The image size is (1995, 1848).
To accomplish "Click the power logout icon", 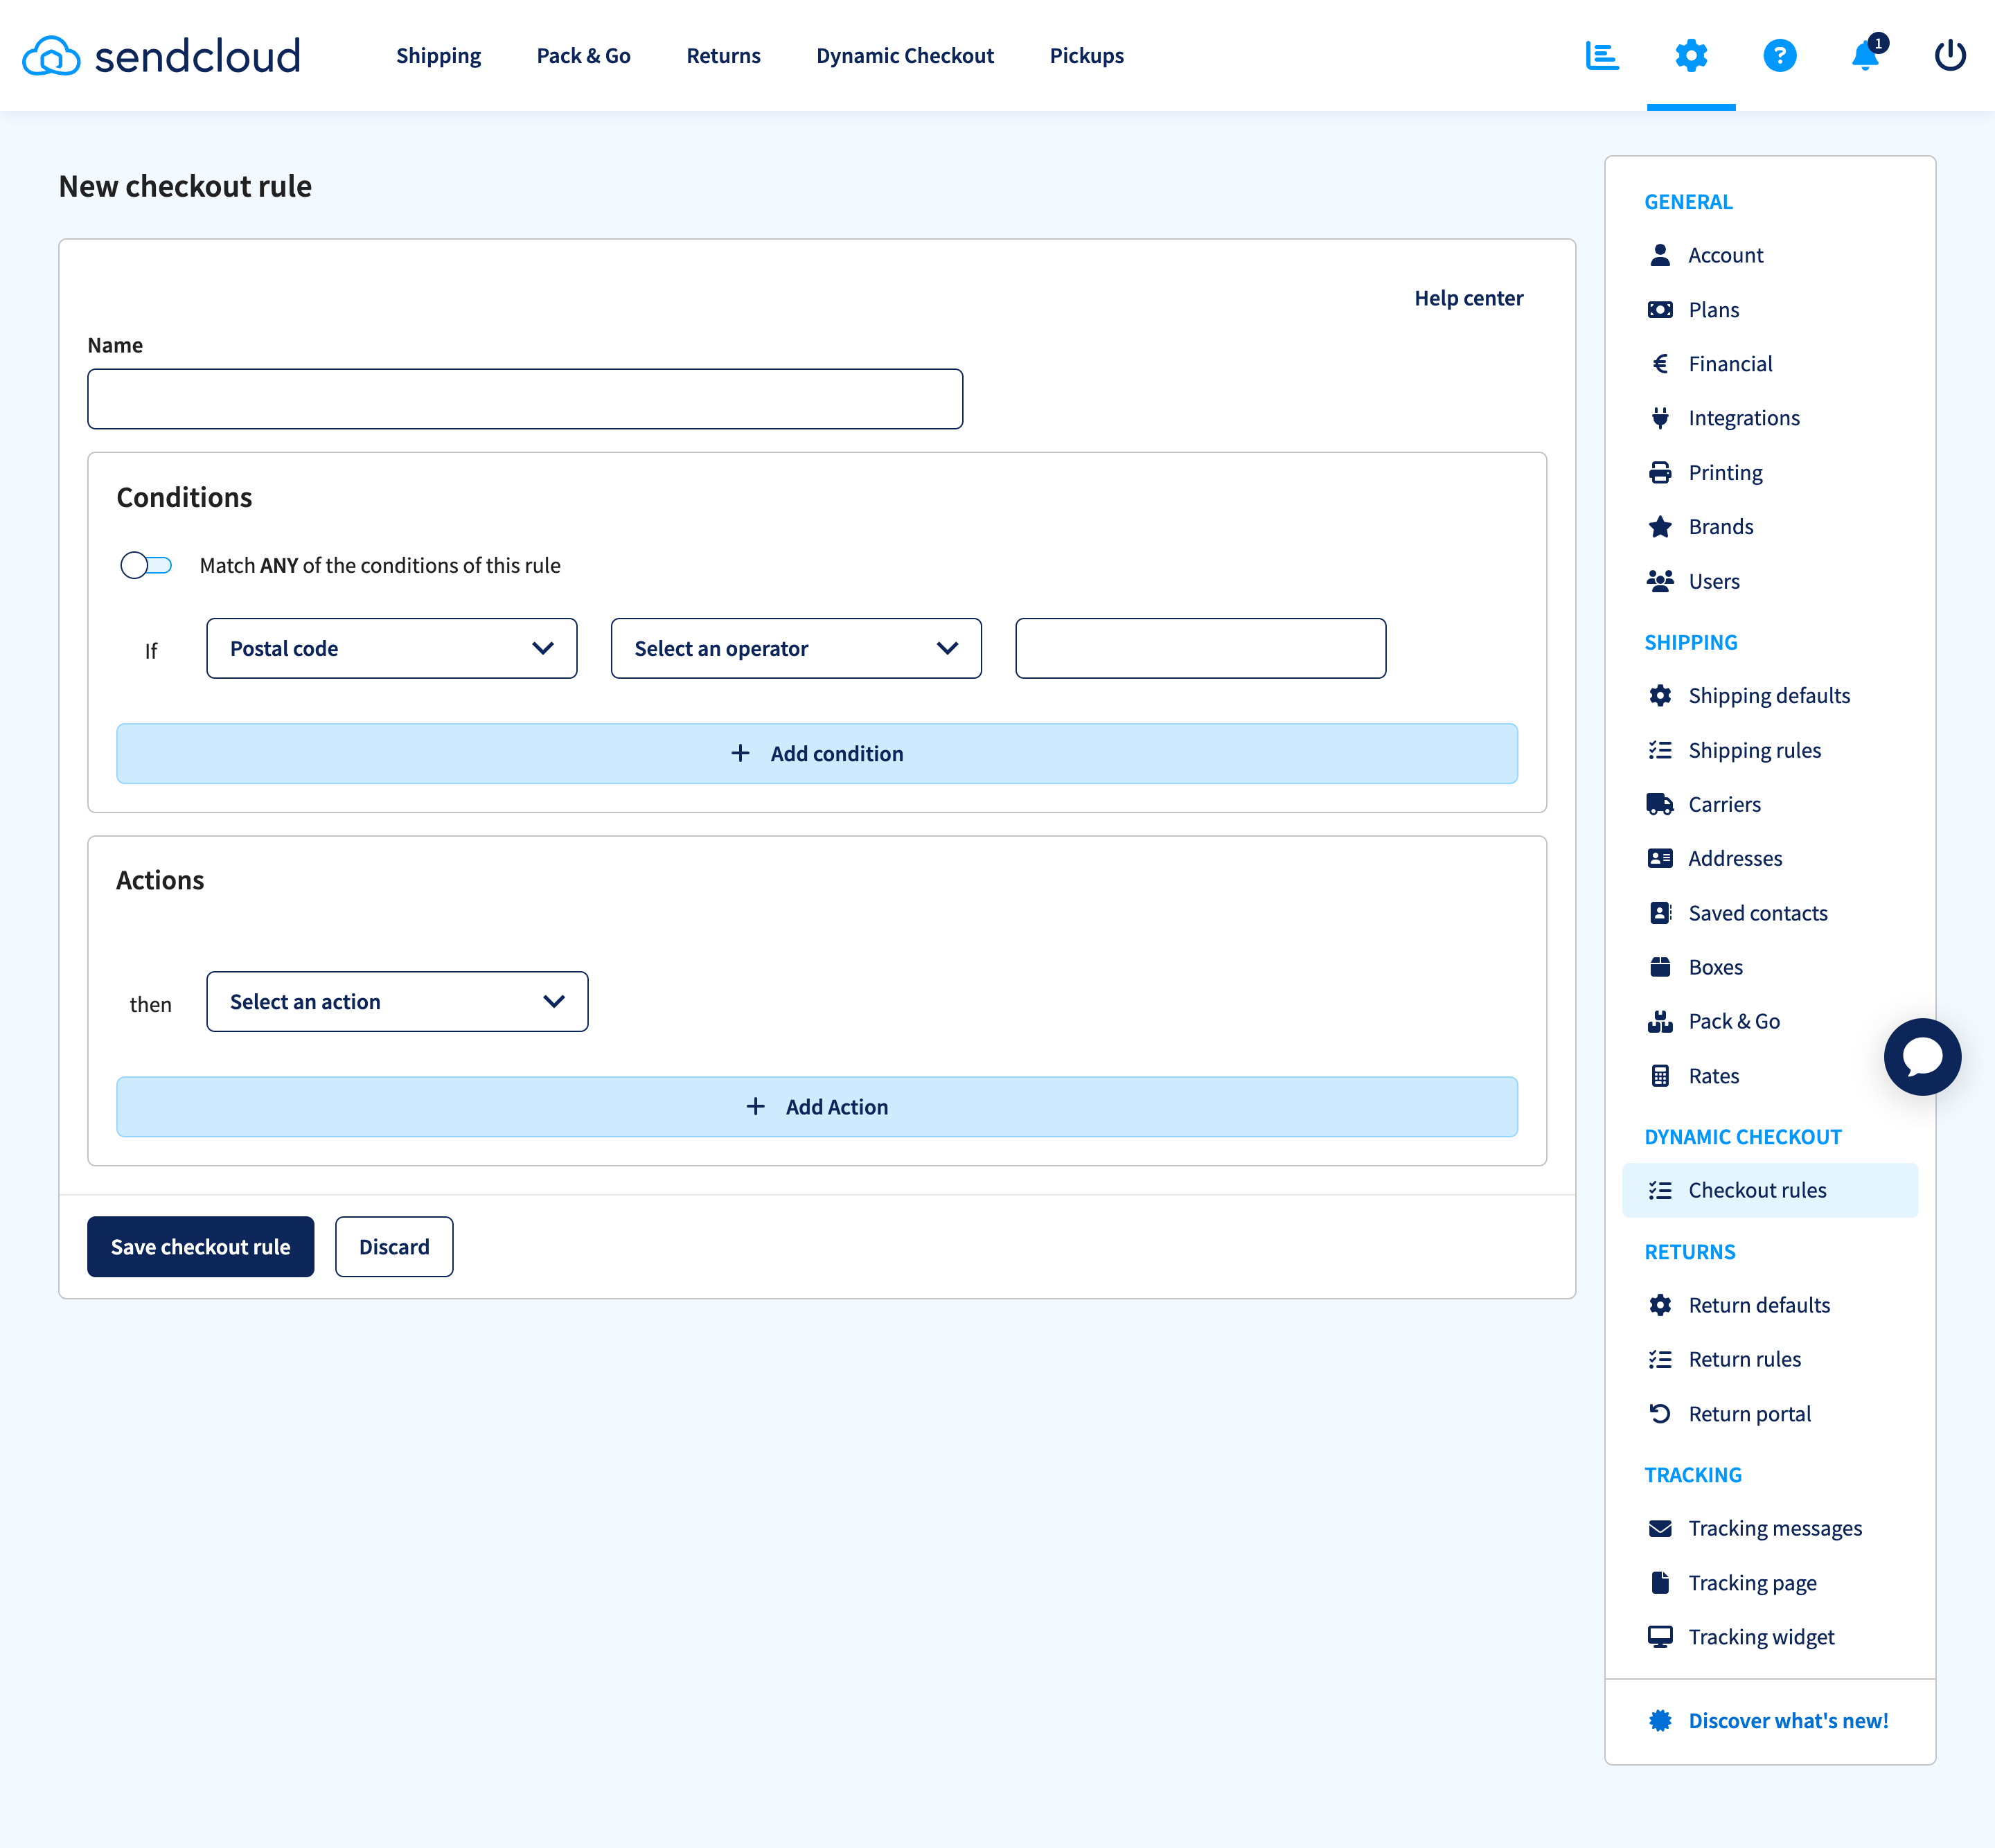I will pos(1950,56).
